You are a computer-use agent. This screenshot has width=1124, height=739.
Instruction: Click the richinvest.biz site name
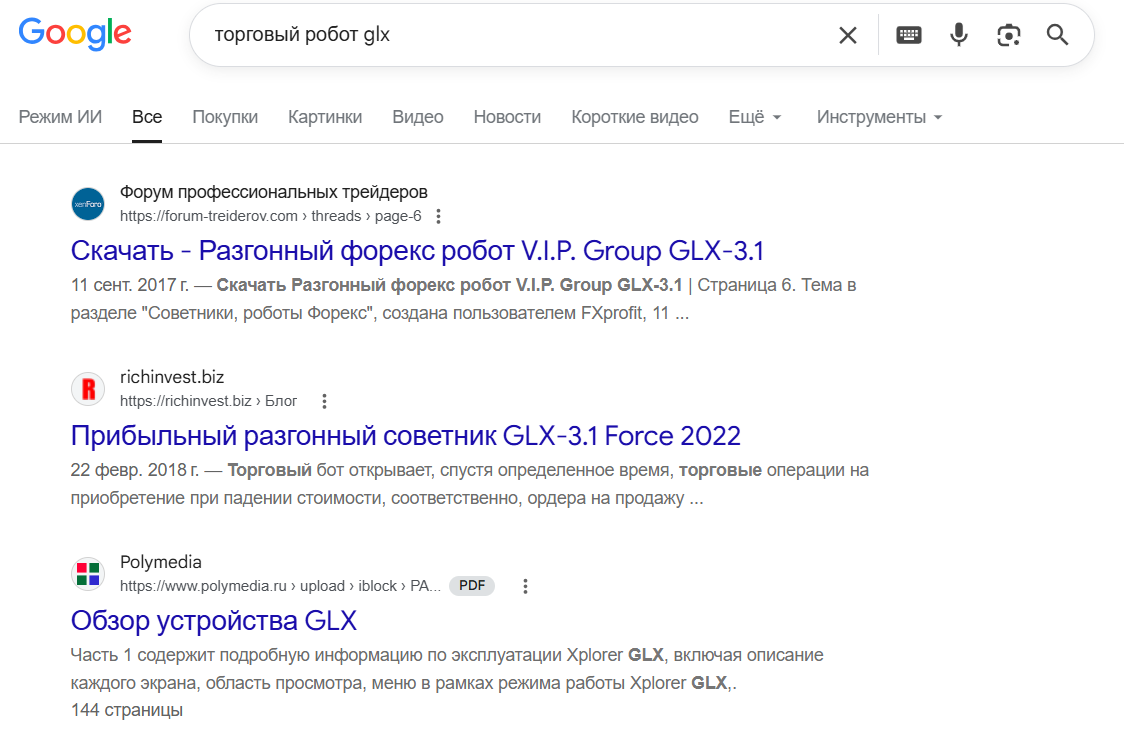pos(172,377)
